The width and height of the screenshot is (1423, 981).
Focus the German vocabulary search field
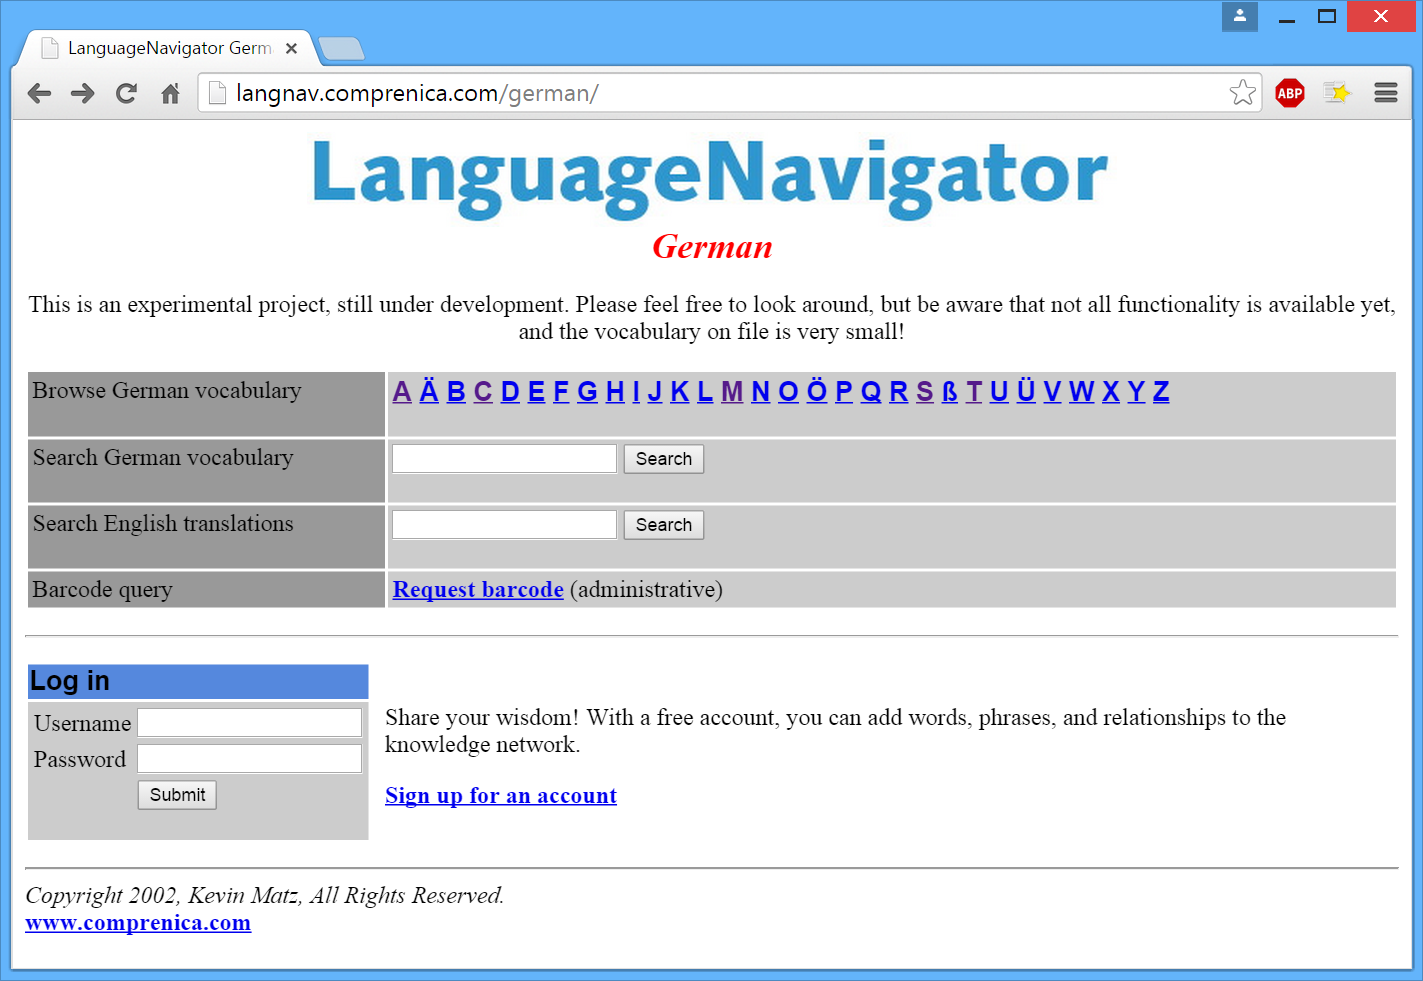pyautogui.click(x=504, y=459)
